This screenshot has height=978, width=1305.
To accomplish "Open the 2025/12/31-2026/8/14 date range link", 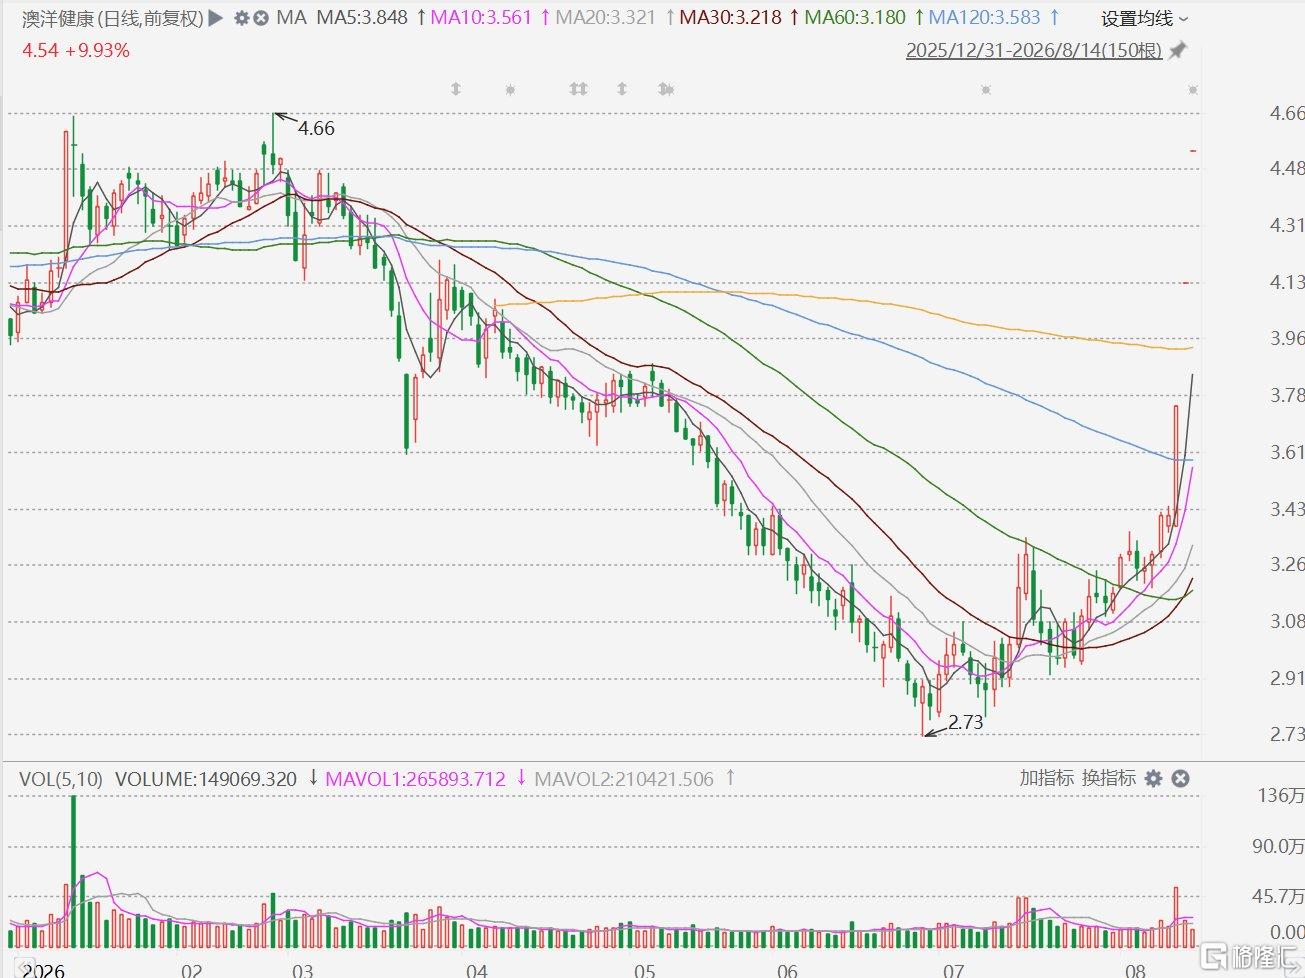I will 1034,50.
